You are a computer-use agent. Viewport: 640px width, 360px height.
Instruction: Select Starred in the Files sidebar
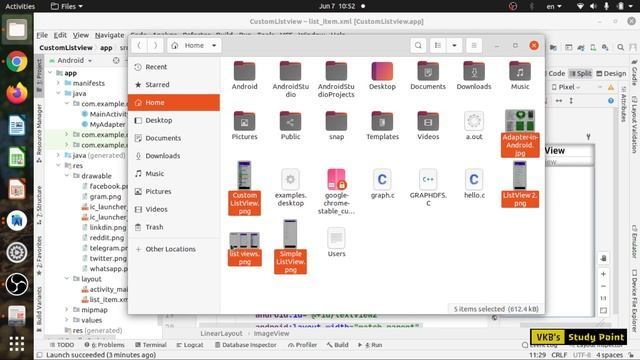[174, 84]
